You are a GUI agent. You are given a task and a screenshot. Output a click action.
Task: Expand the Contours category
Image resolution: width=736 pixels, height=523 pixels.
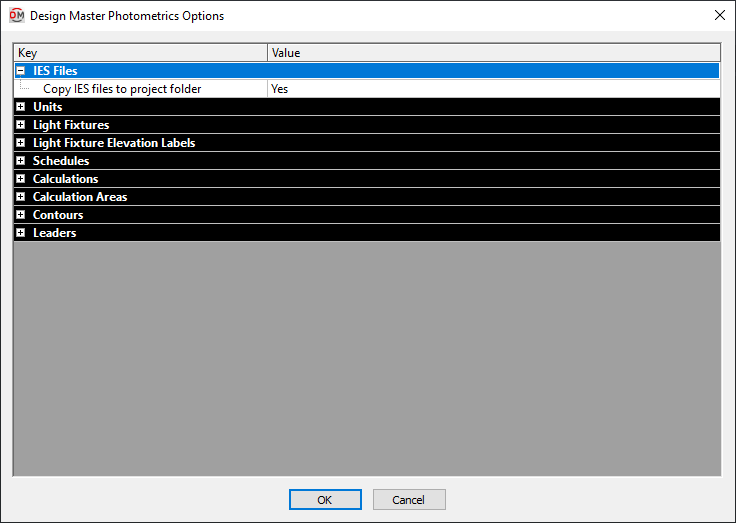point(21,215)
